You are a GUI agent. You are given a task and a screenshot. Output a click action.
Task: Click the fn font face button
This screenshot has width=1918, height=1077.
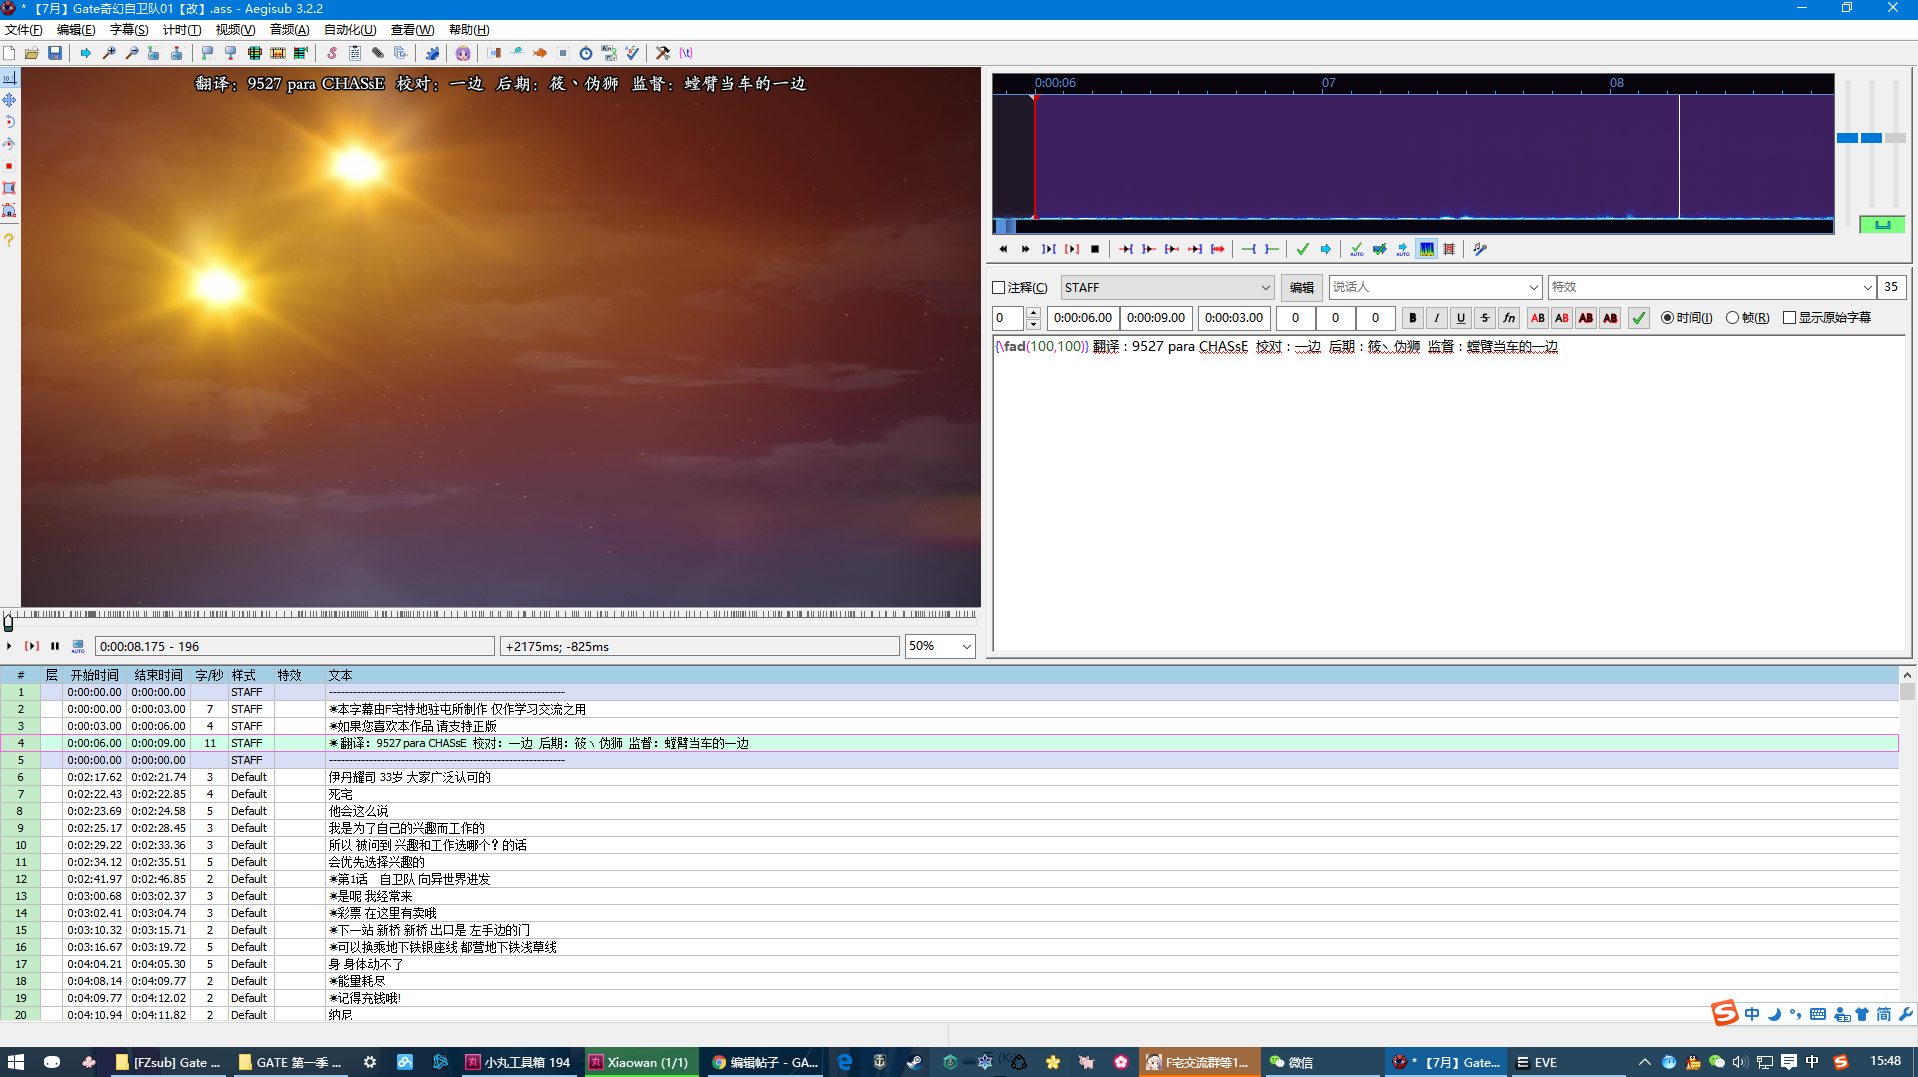point(1509,318)
